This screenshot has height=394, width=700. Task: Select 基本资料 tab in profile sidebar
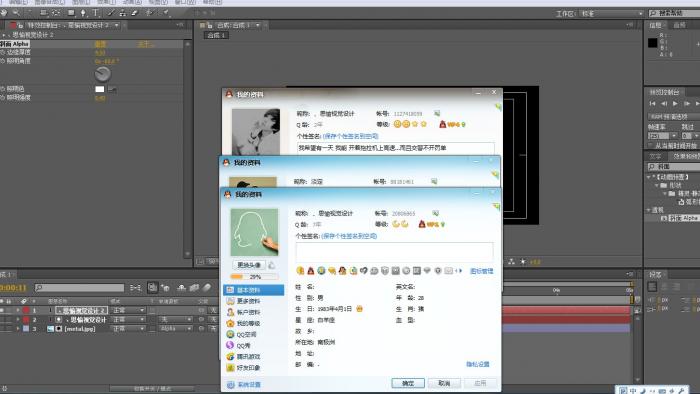(253, 290)
